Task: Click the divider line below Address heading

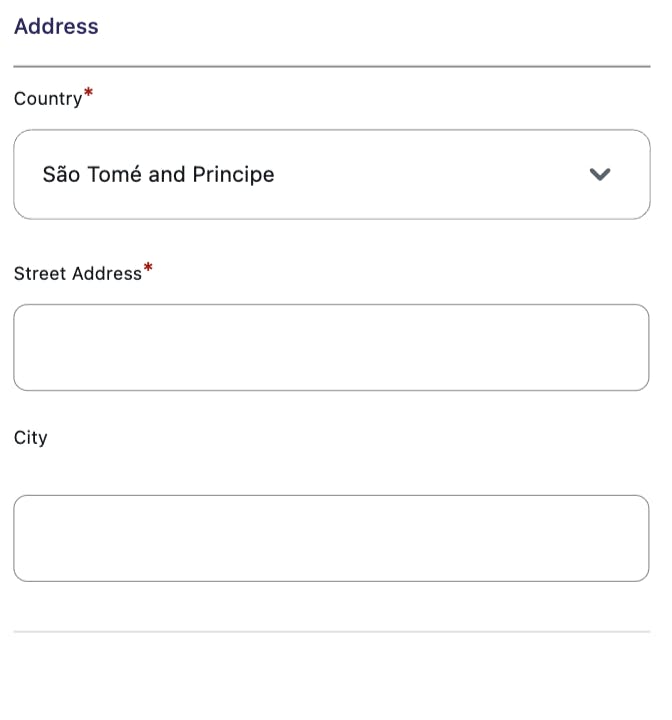Action: pyautogui.click(x=331, y=67)
